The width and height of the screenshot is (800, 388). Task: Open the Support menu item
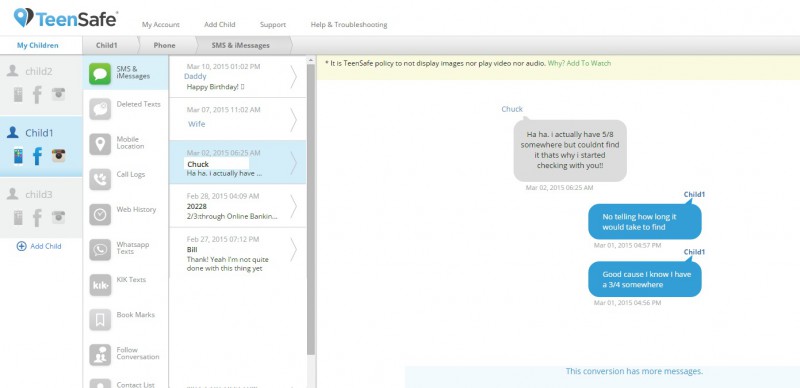[273, 25]
